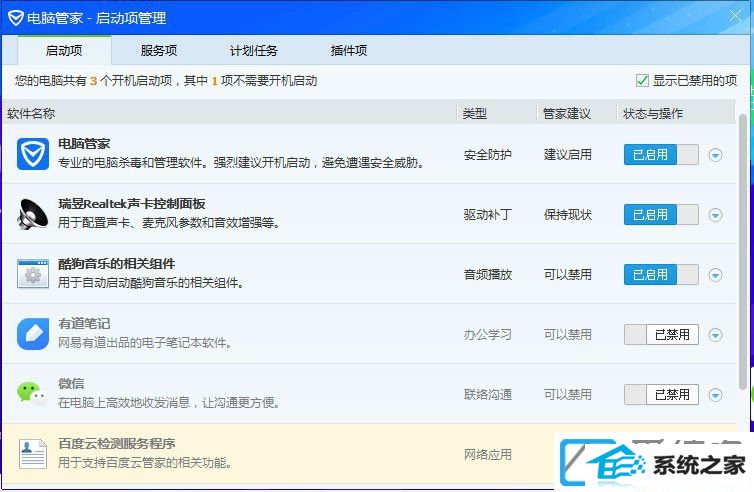This screenshot has height=492, width=754.
Task: Close the 启动项管理 window
Action: click(x=735, y=16)
